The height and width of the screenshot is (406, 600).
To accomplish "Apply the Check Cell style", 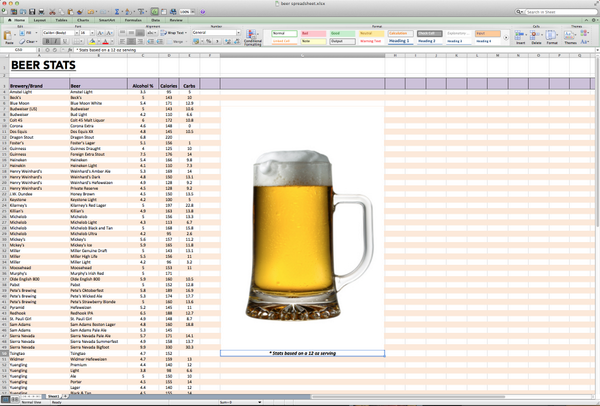I will [429, 34].
